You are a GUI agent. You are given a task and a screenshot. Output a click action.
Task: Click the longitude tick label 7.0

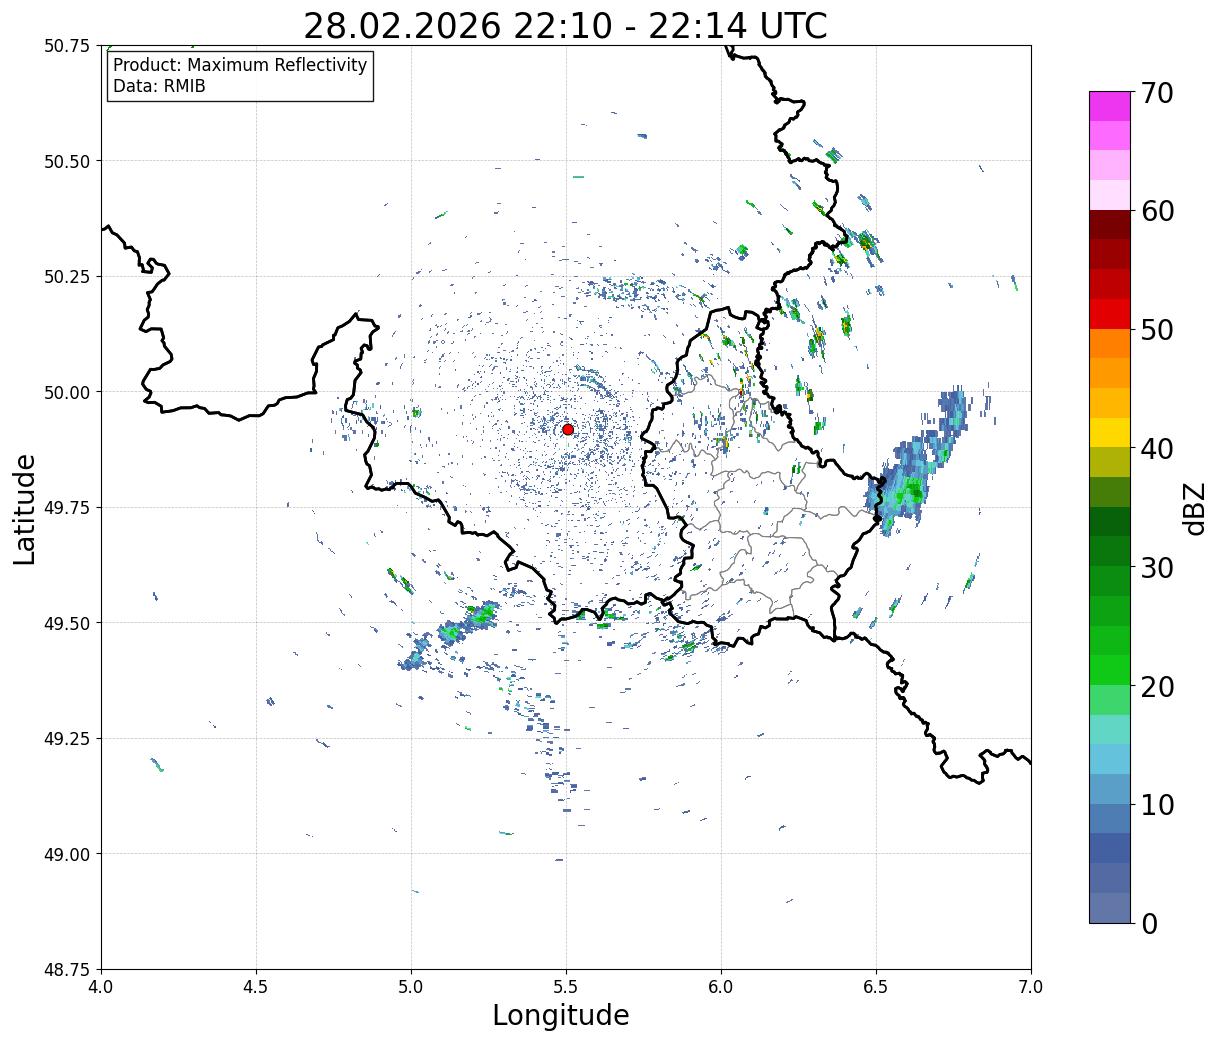click(1031, 986)
